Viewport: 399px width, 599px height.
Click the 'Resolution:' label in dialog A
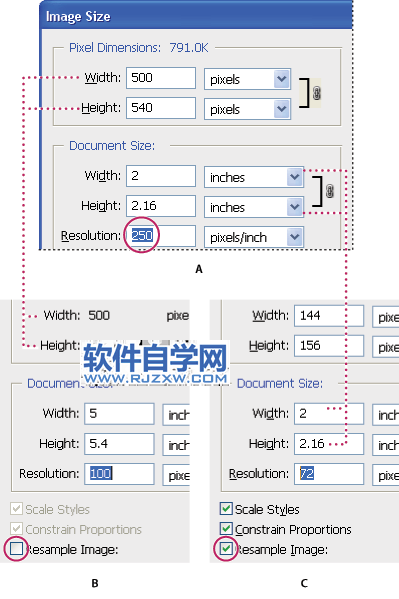[x=91, y=236]
